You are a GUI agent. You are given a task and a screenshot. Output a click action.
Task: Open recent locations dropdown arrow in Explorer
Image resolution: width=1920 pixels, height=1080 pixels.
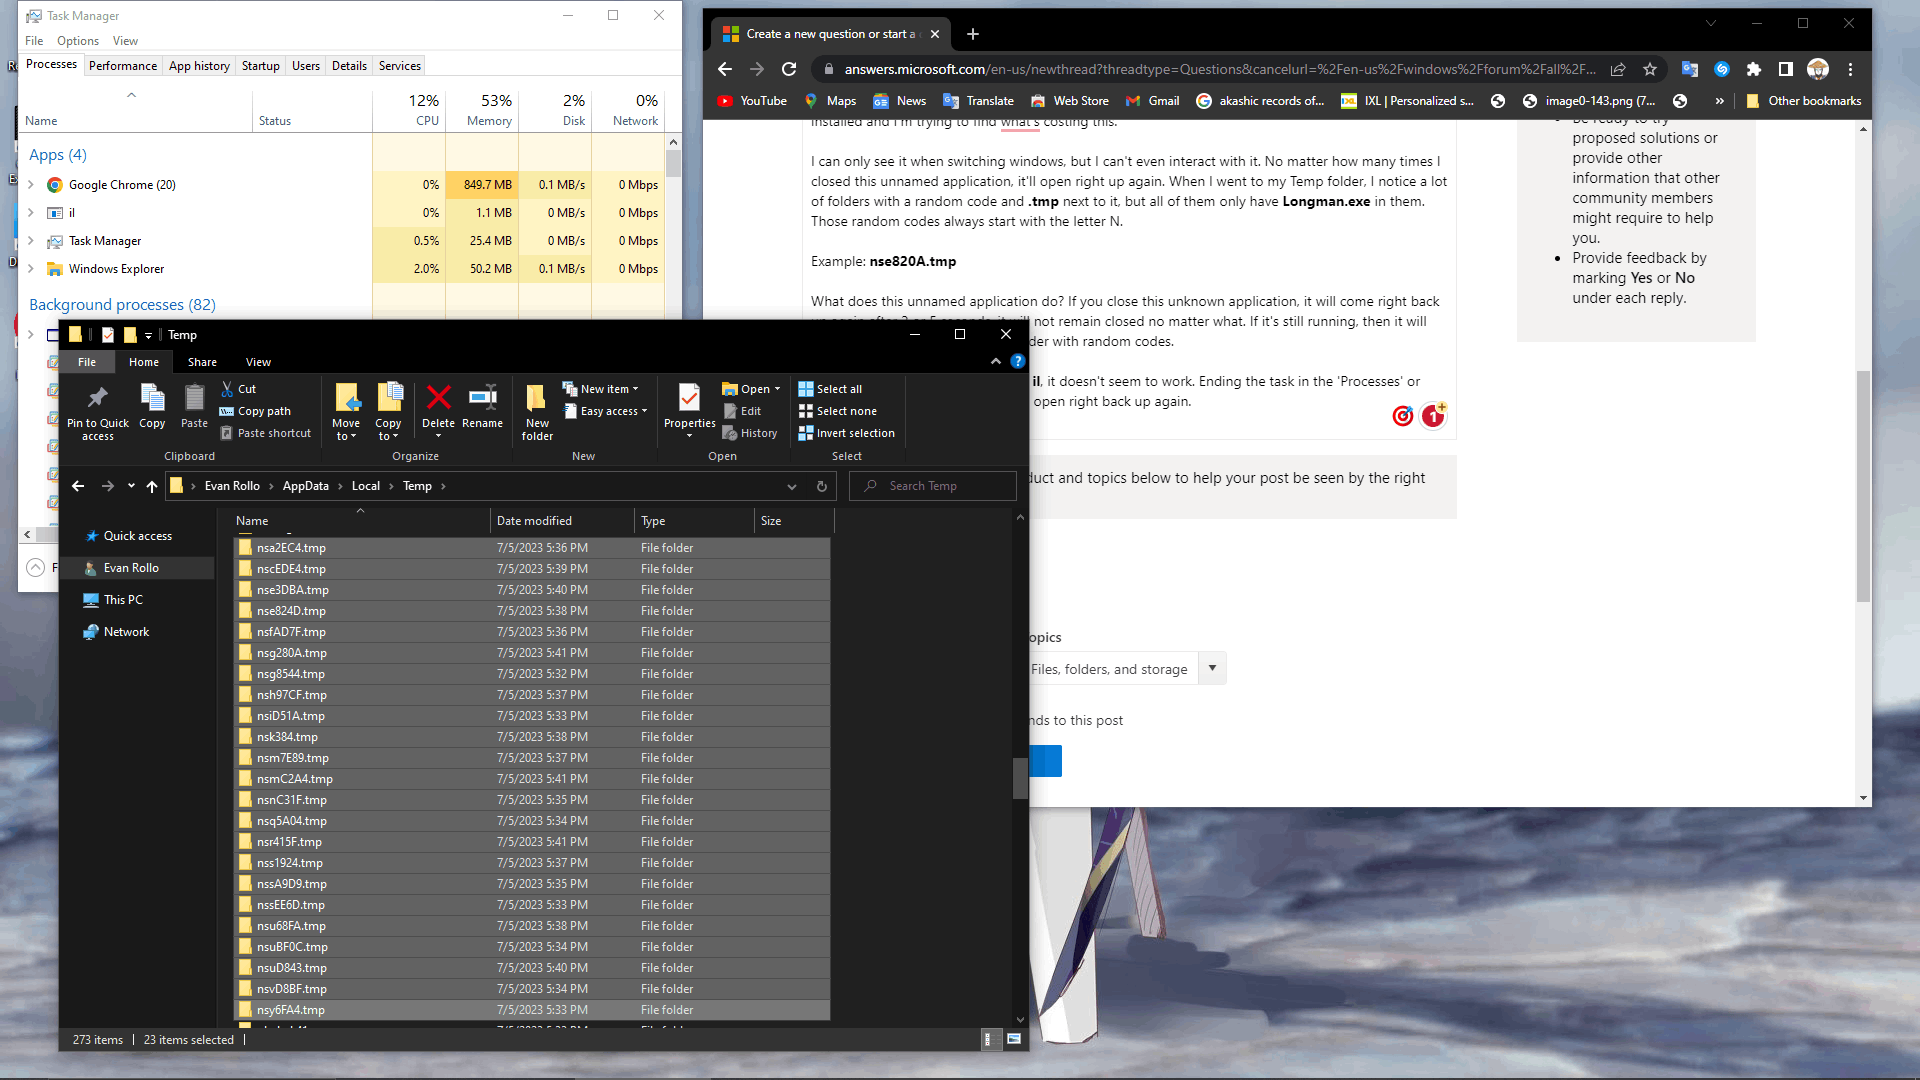click(x=131, y=486)
